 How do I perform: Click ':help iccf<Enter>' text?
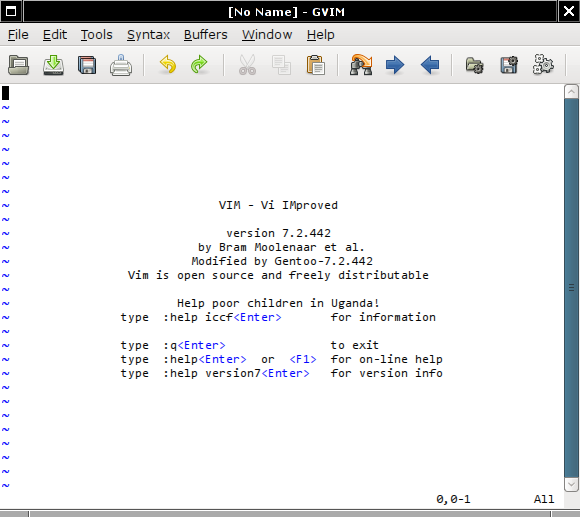click(222, 317)
